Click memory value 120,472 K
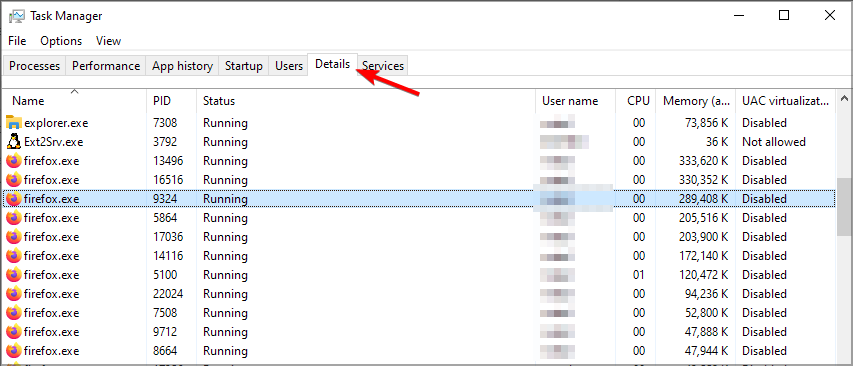The width and height of the screenshot is (853, 366). pos(703,275)
